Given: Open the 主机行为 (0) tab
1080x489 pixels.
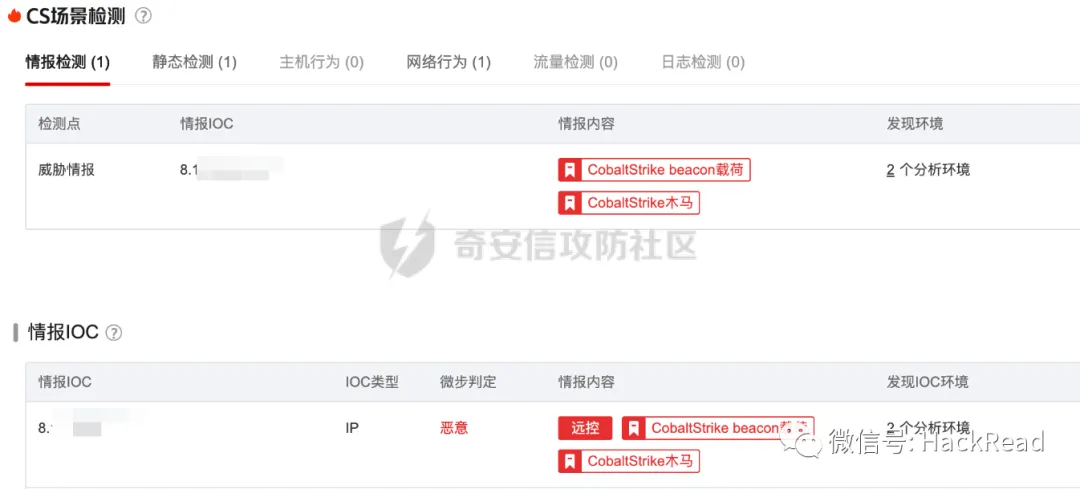Looking at the screenshot, I should pos(322,63).
